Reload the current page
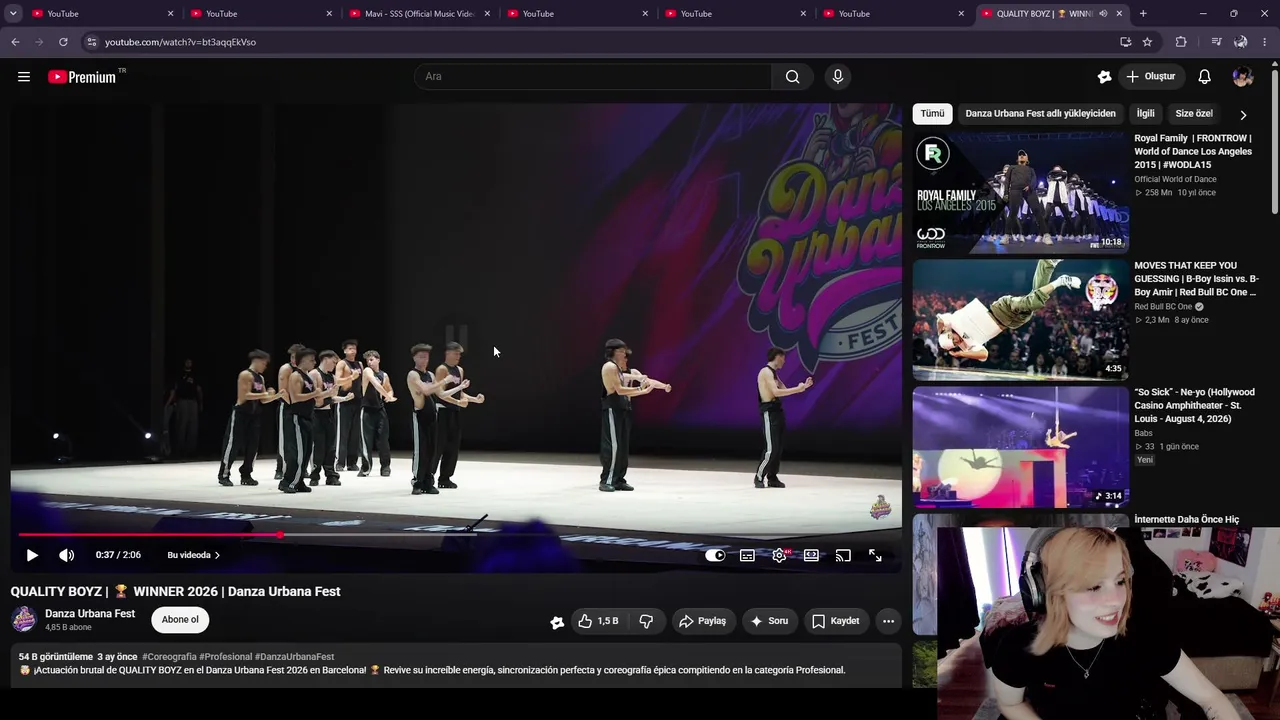This screenshot has width=1280, height=720. click(x=63, y=42)
